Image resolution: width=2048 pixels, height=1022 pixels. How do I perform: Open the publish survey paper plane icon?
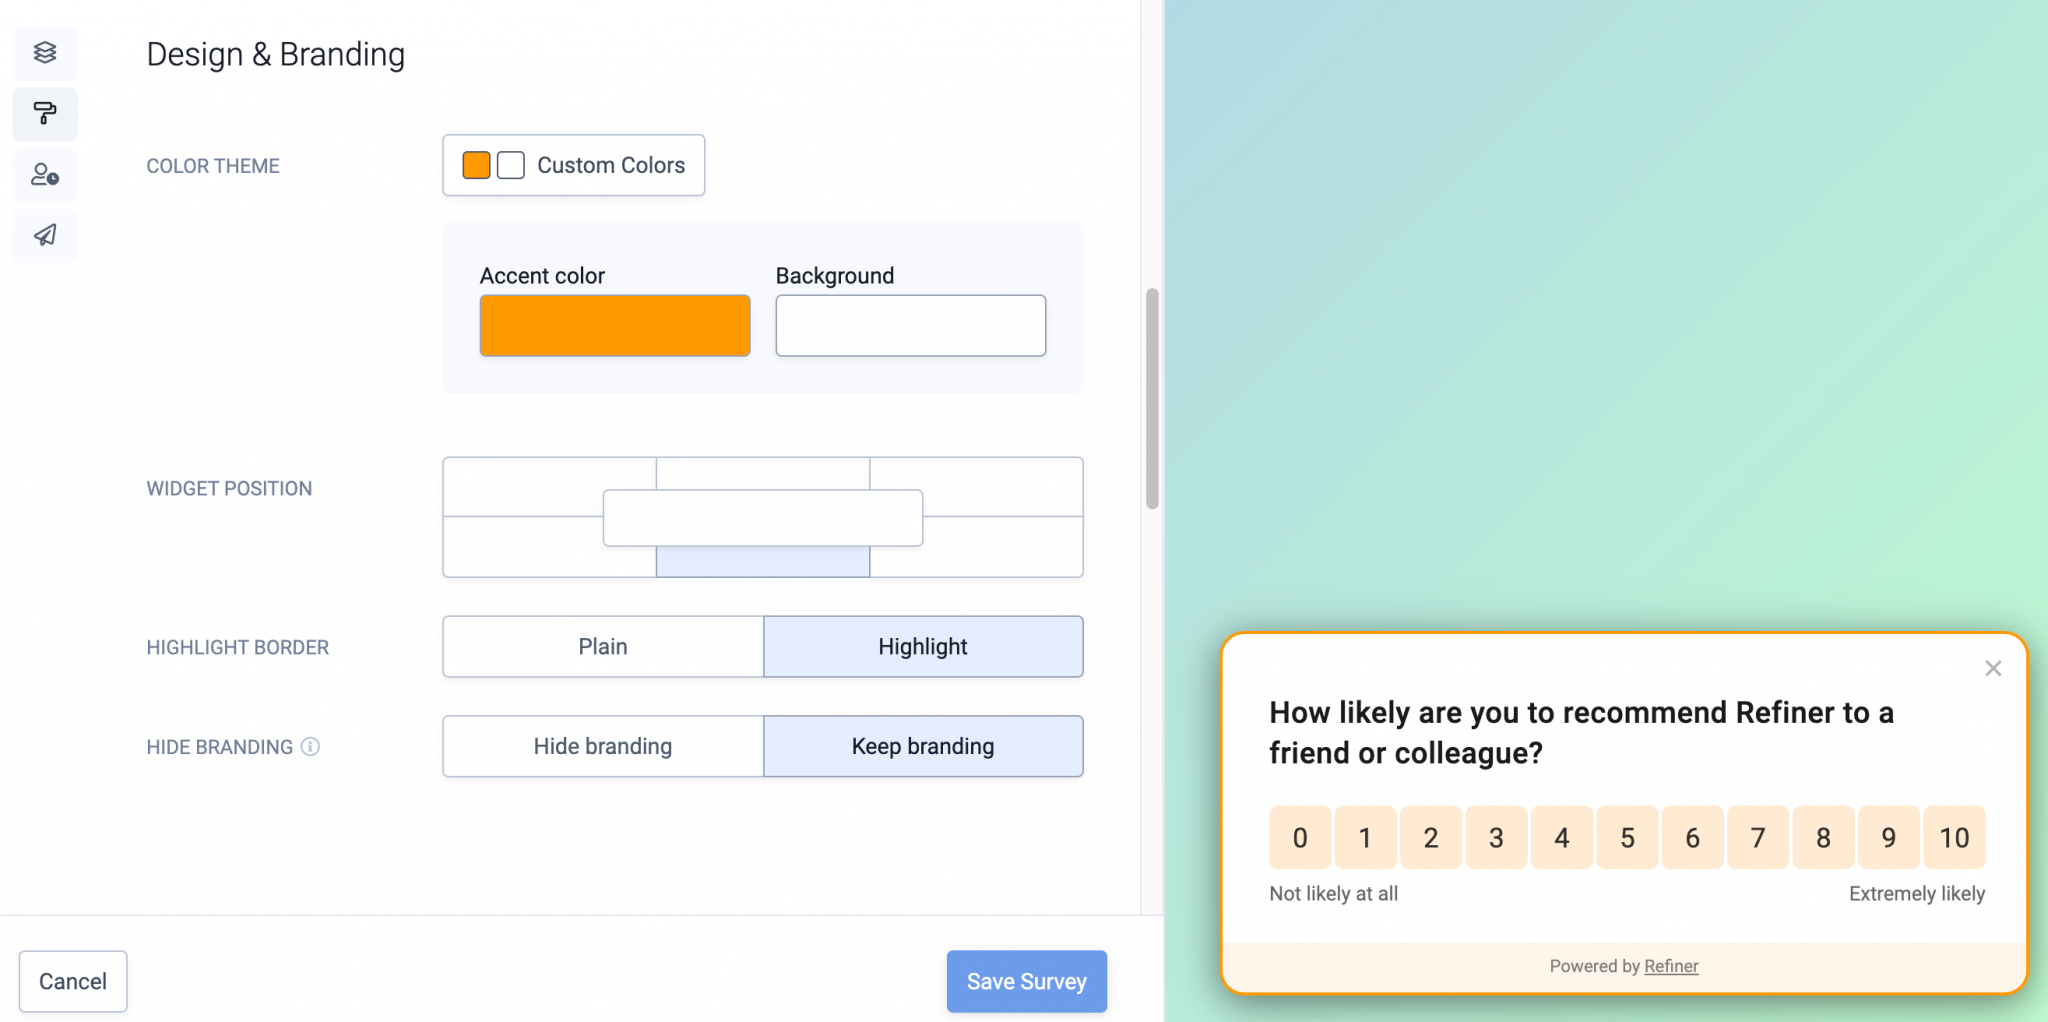pos(44,236)
